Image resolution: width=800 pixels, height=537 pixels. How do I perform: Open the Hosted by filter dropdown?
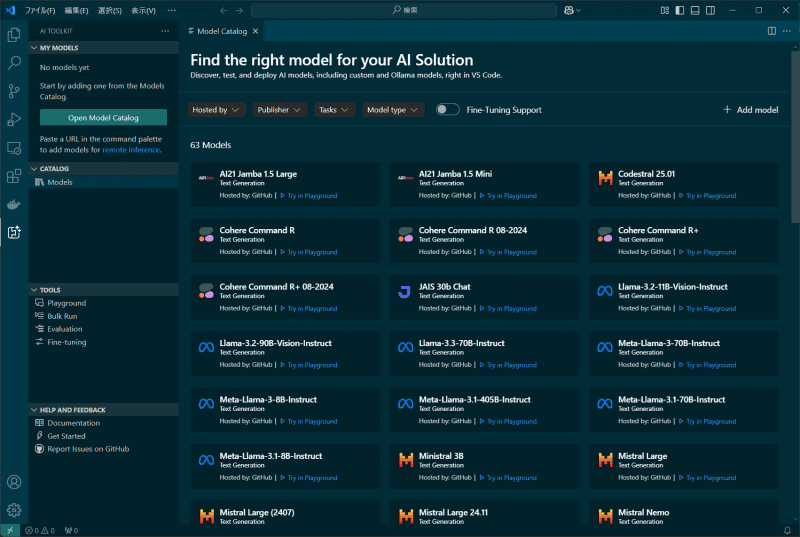[x=216, y=110]
